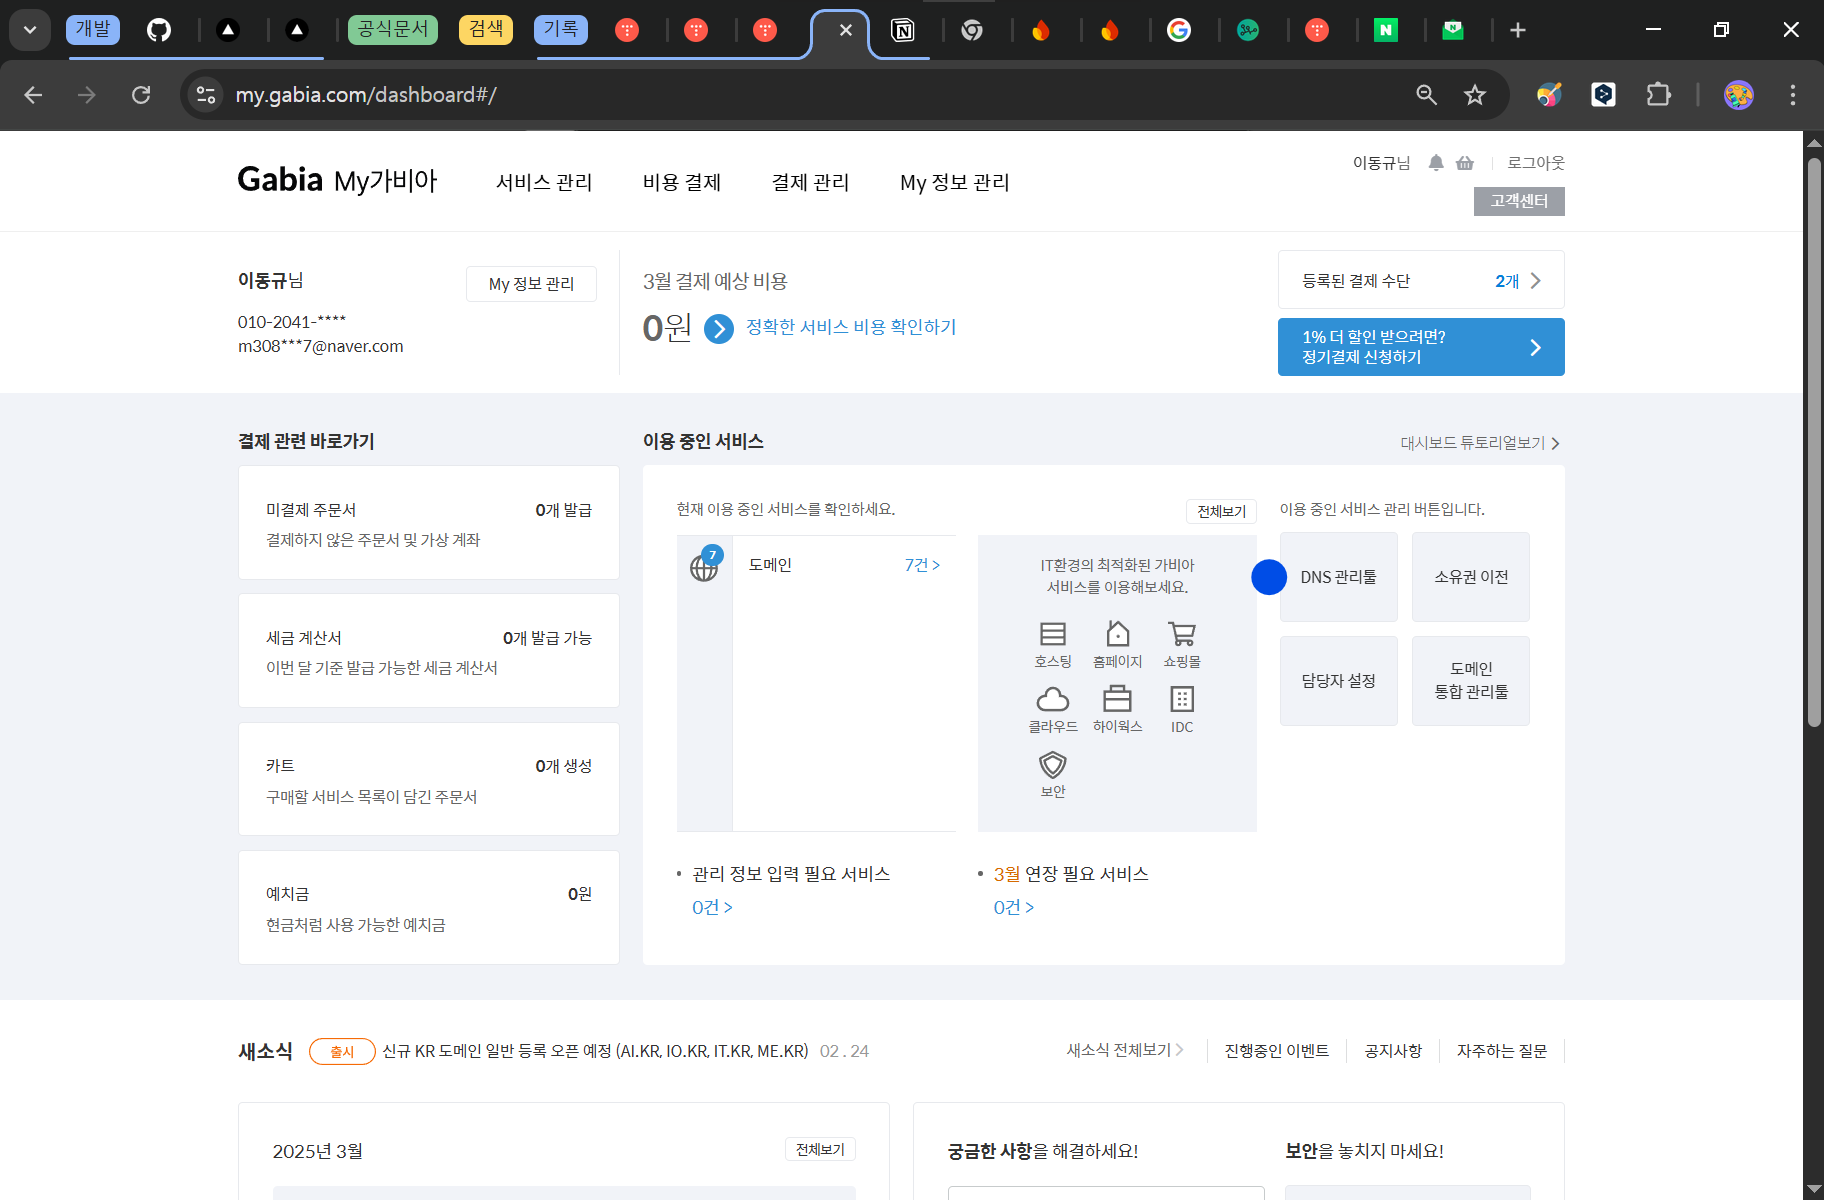
Task: Open 0건 under 3월 연장 필요 서비스
Action: [1013, 907]
